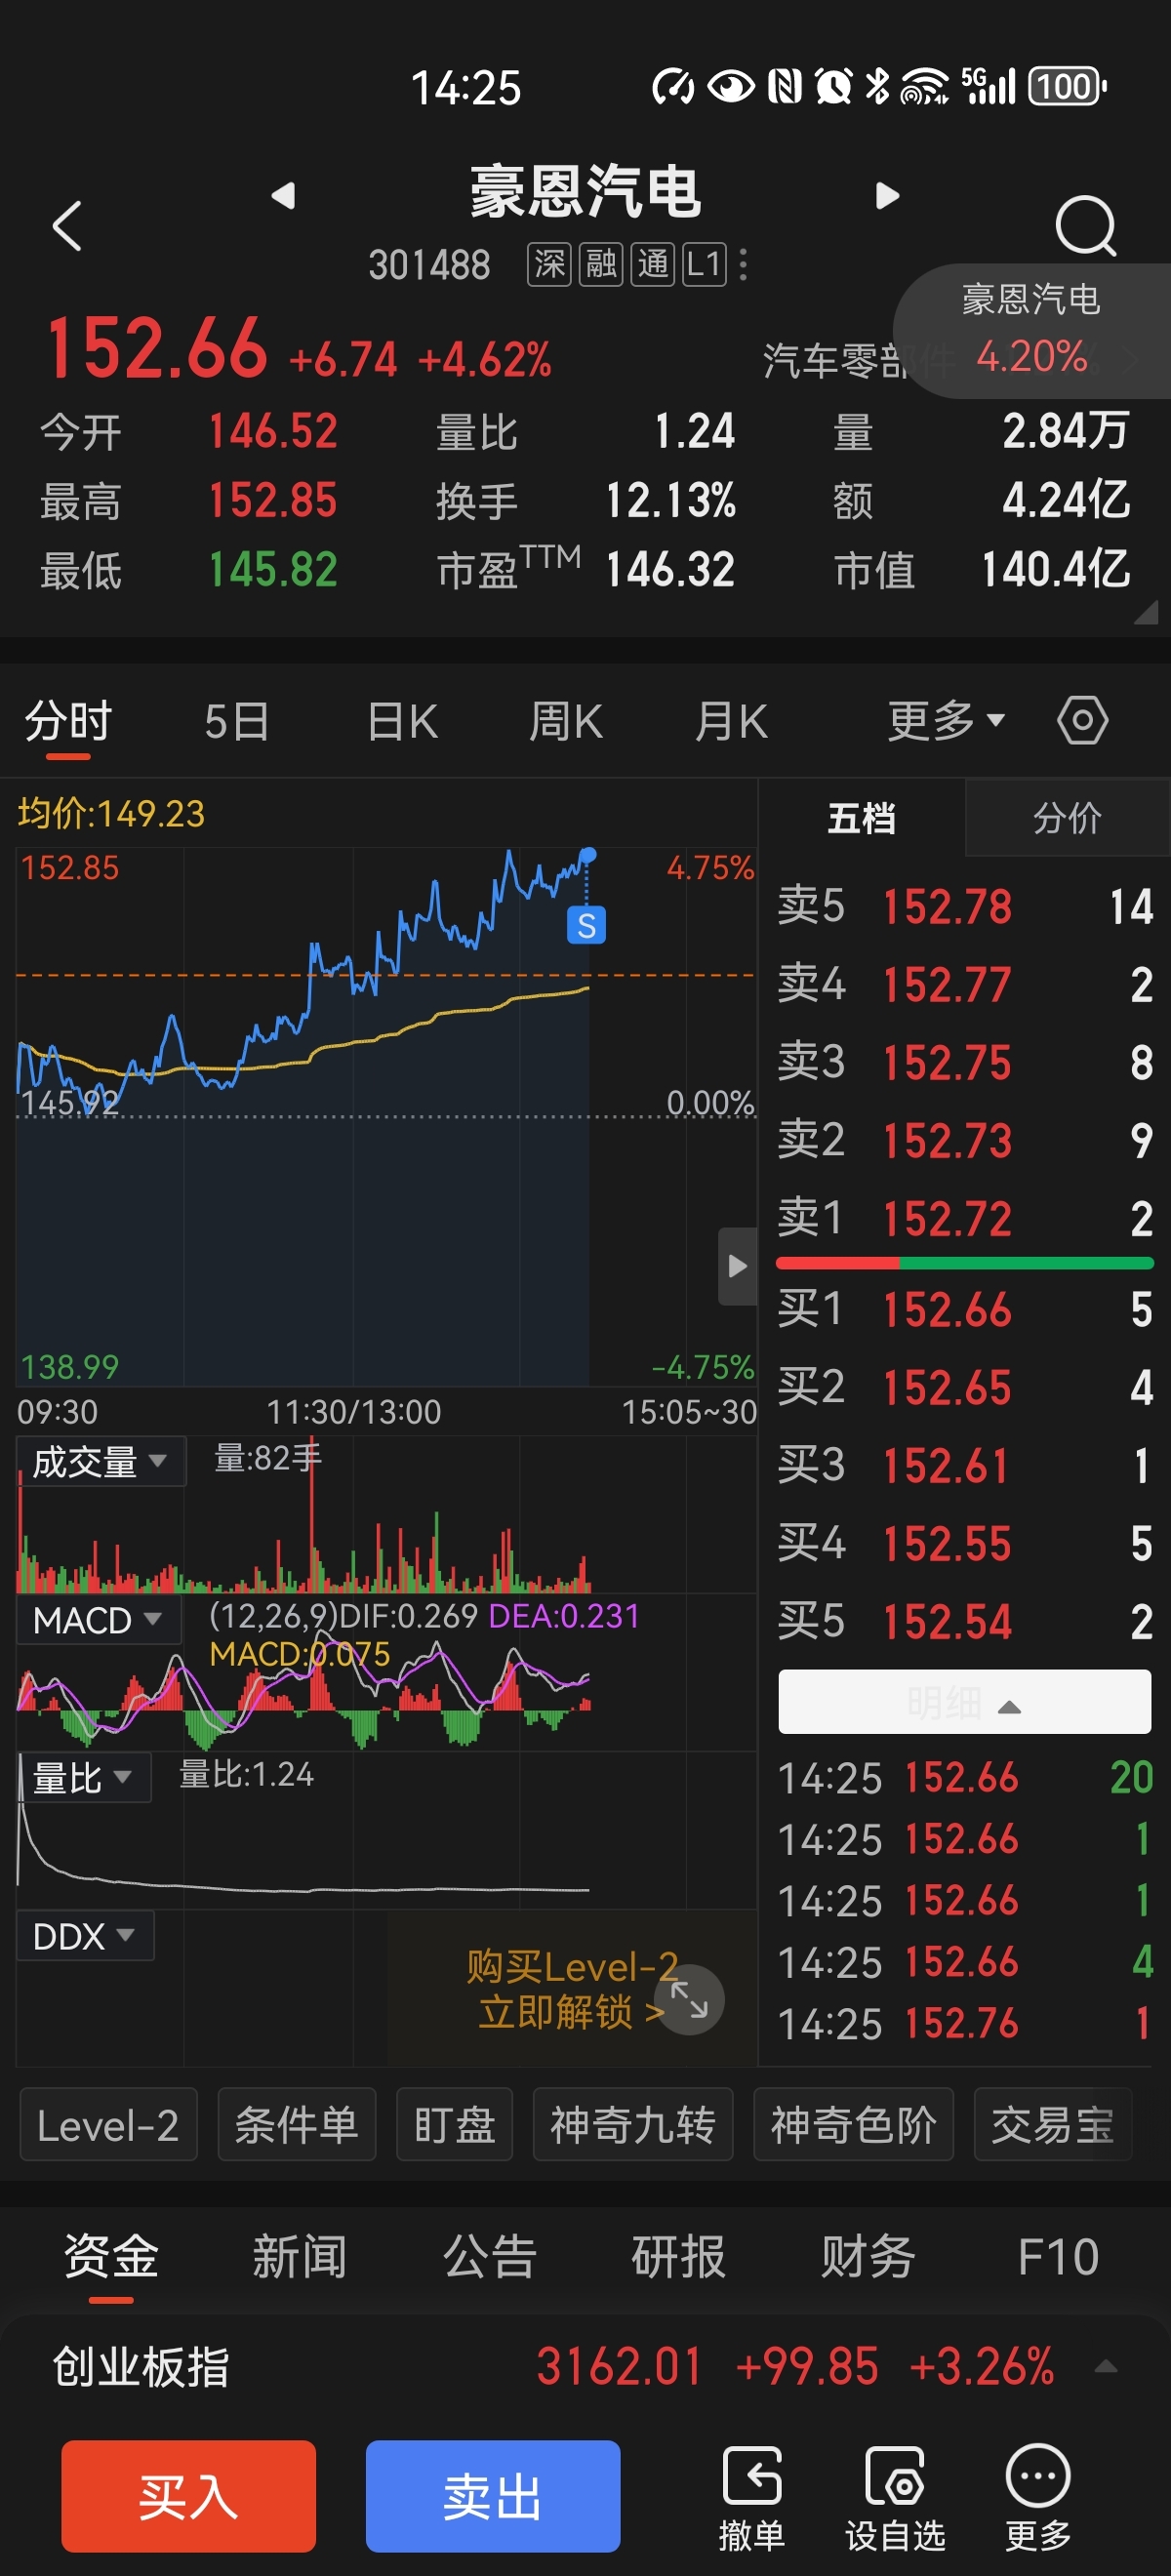Tap the 买3 152.61 order row

tap(965, 1466)
